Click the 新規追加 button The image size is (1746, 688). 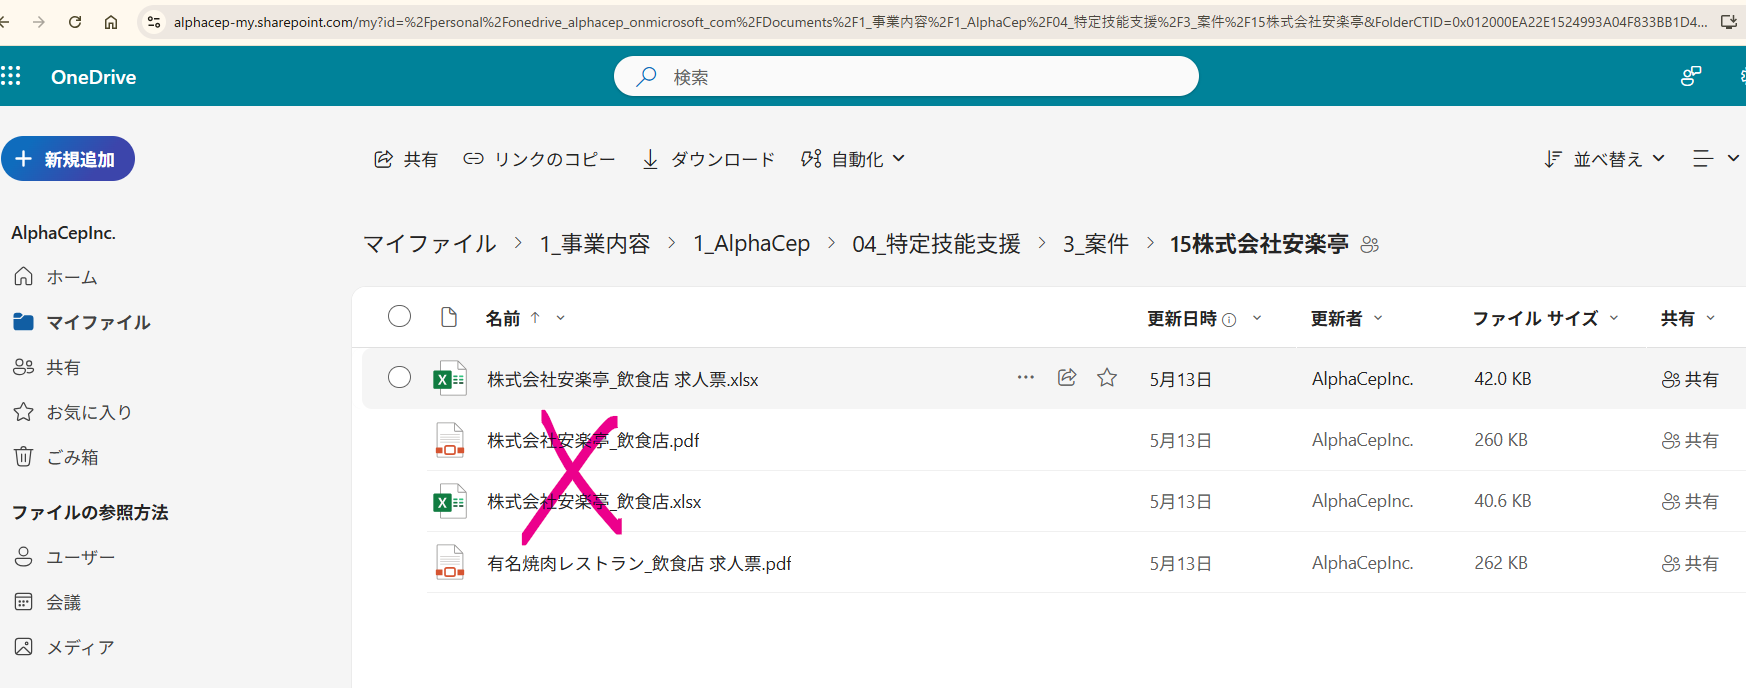(68, 159)
